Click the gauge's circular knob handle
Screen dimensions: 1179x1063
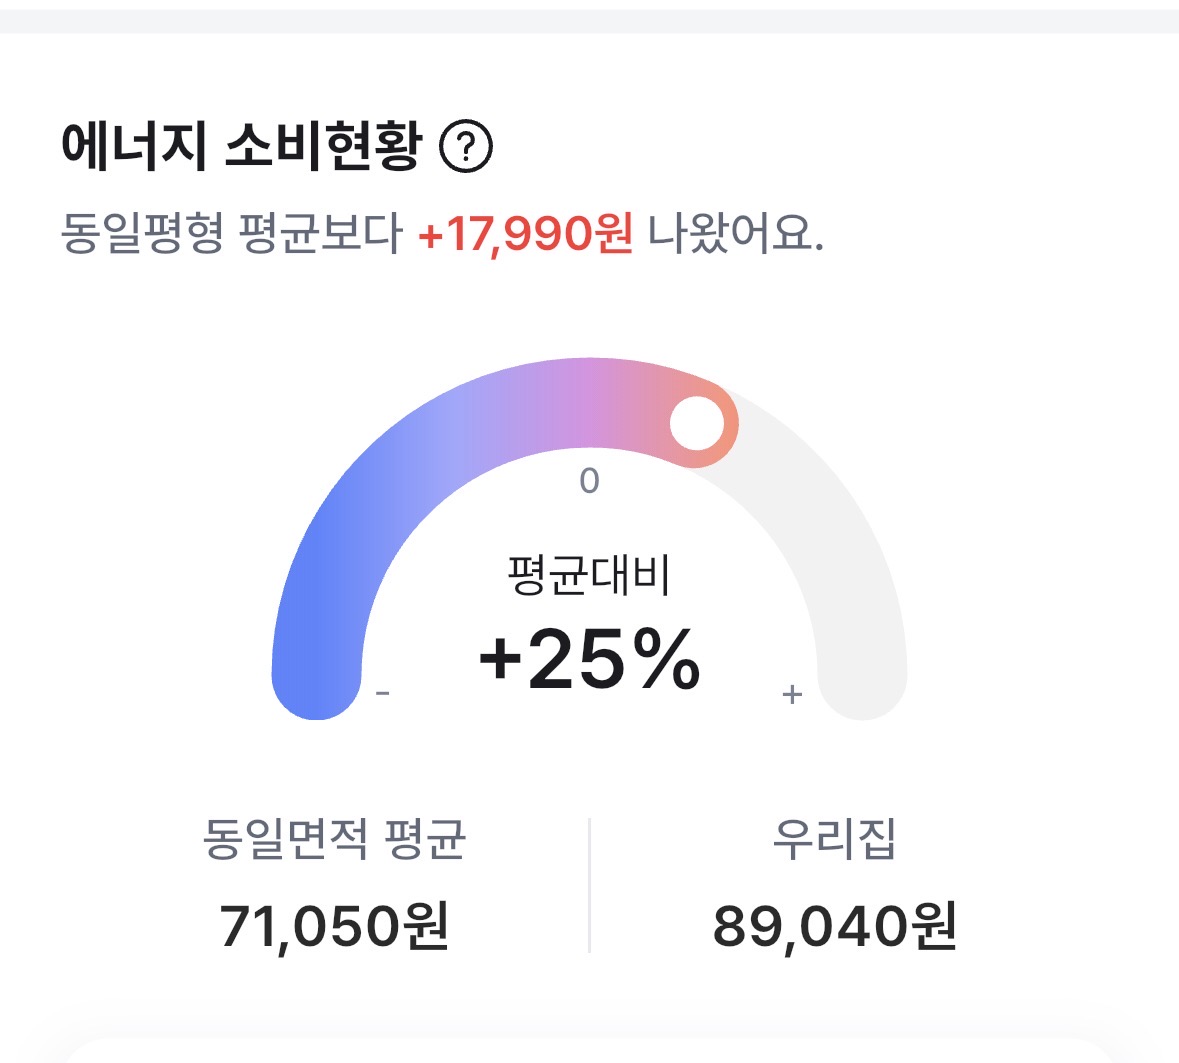[696, 423]
